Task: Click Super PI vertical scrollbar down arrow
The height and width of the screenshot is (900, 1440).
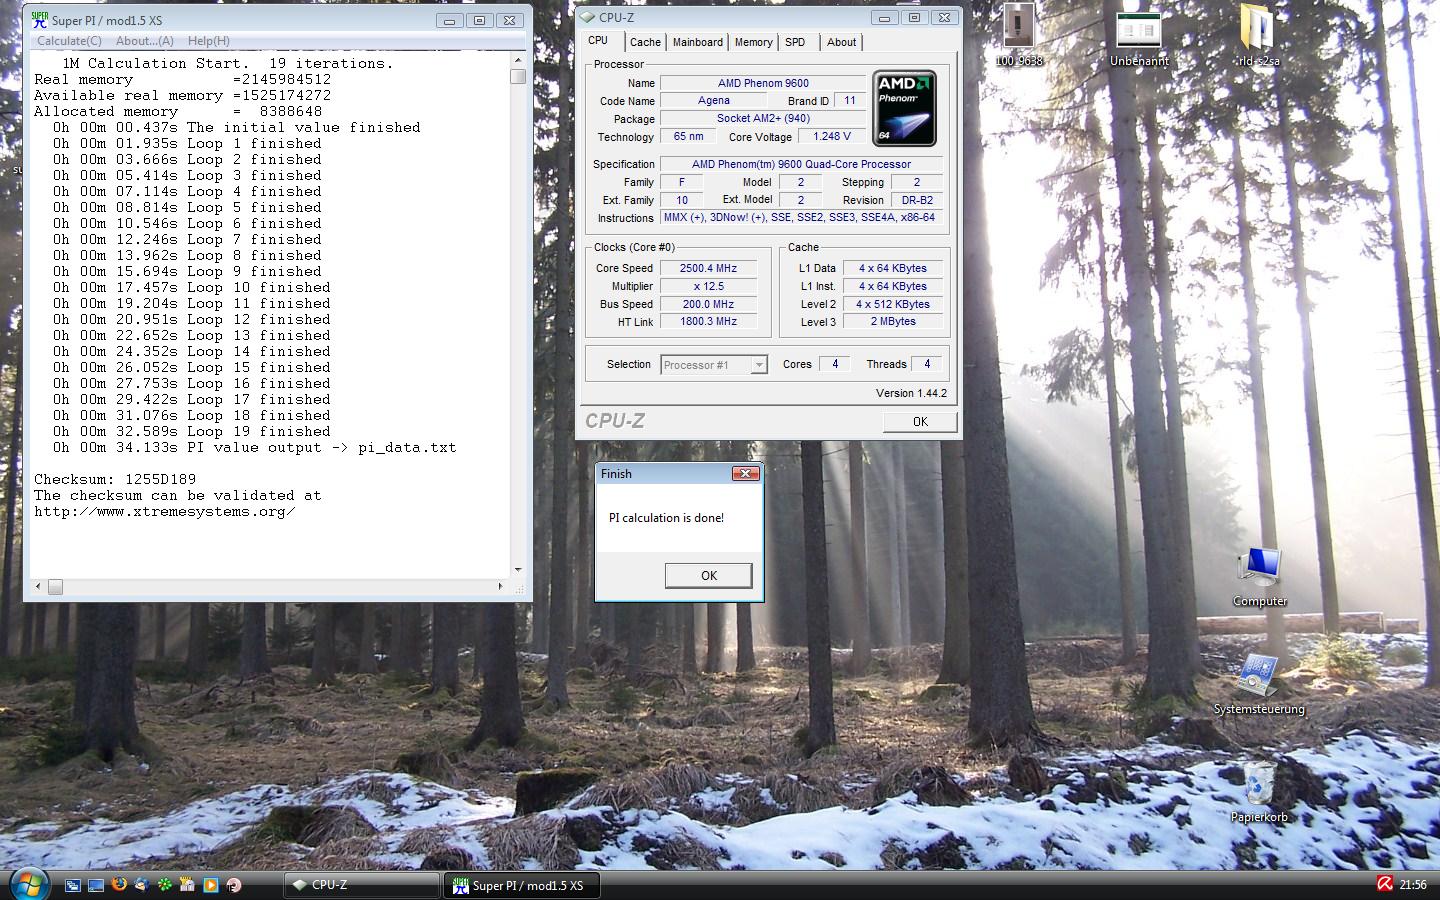Action: coord(518,570)
